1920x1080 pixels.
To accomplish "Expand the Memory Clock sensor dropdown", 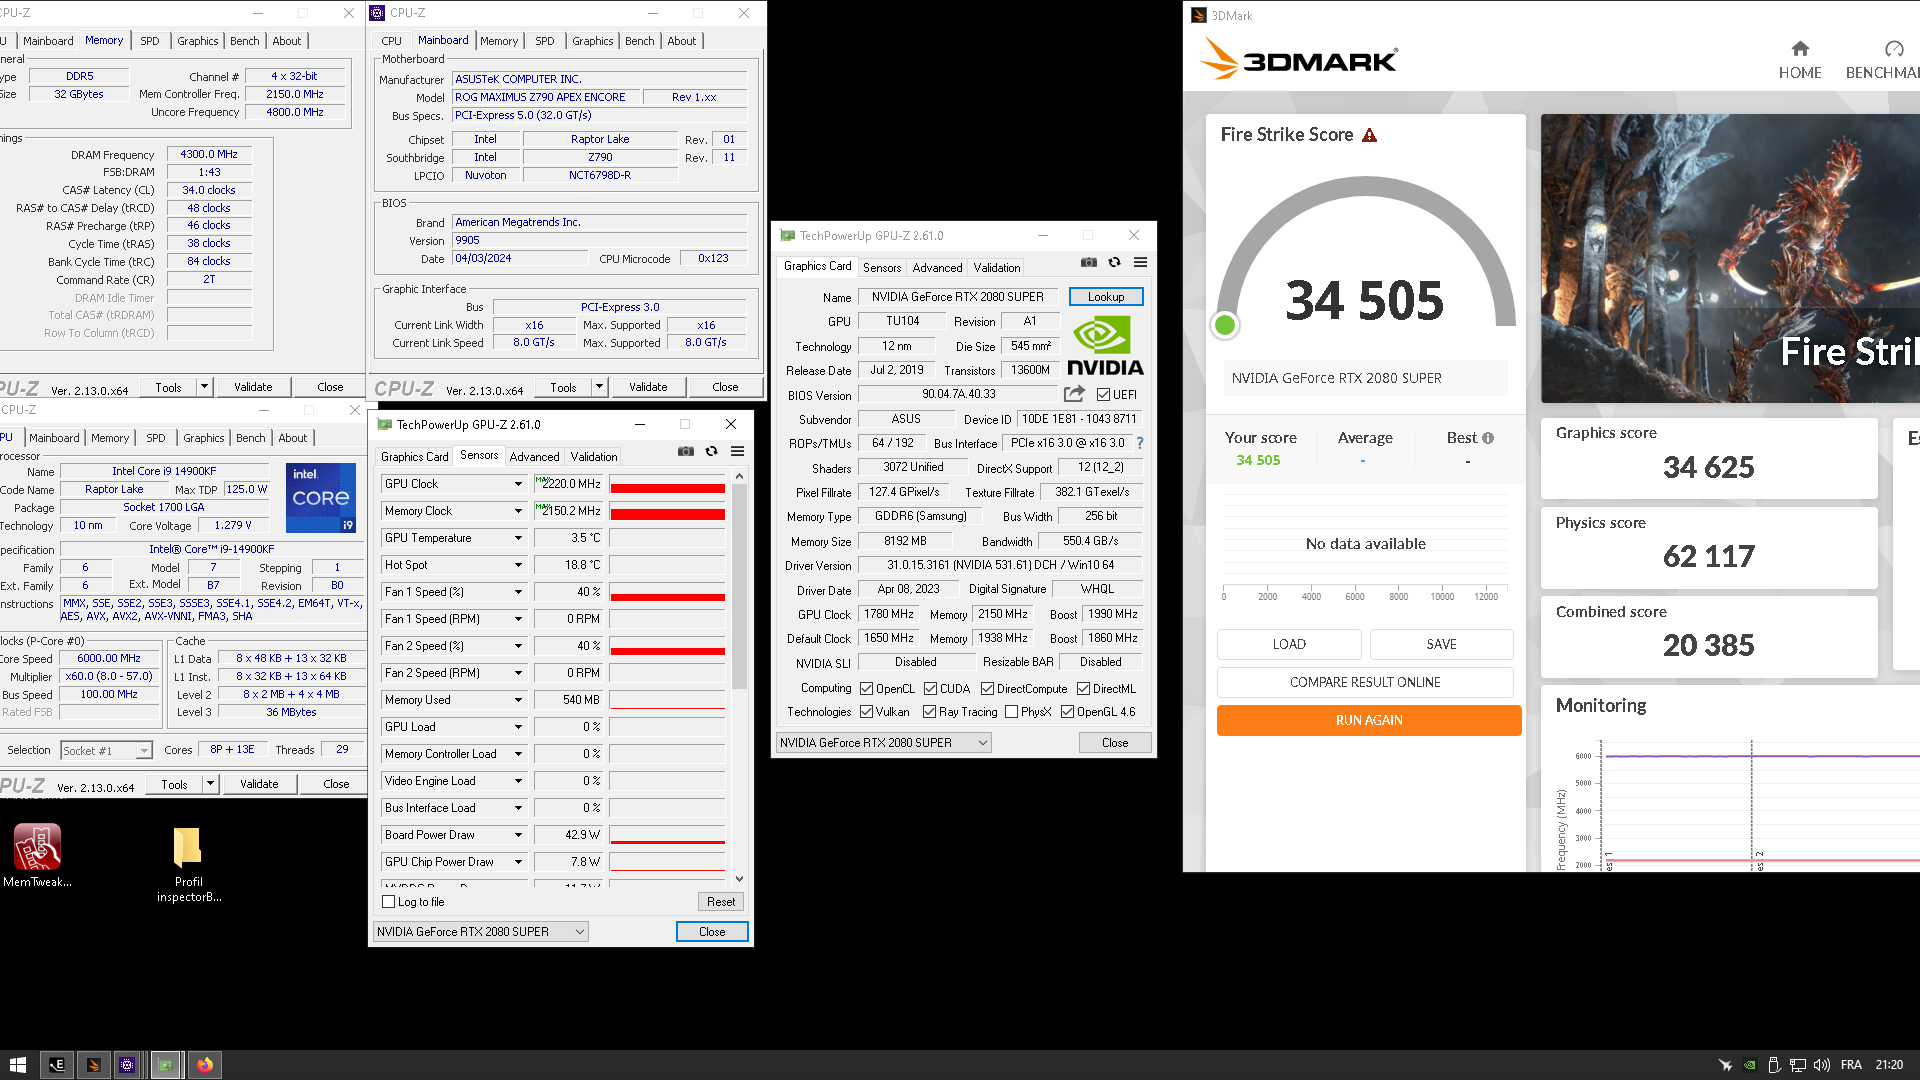I will [518, 511].
